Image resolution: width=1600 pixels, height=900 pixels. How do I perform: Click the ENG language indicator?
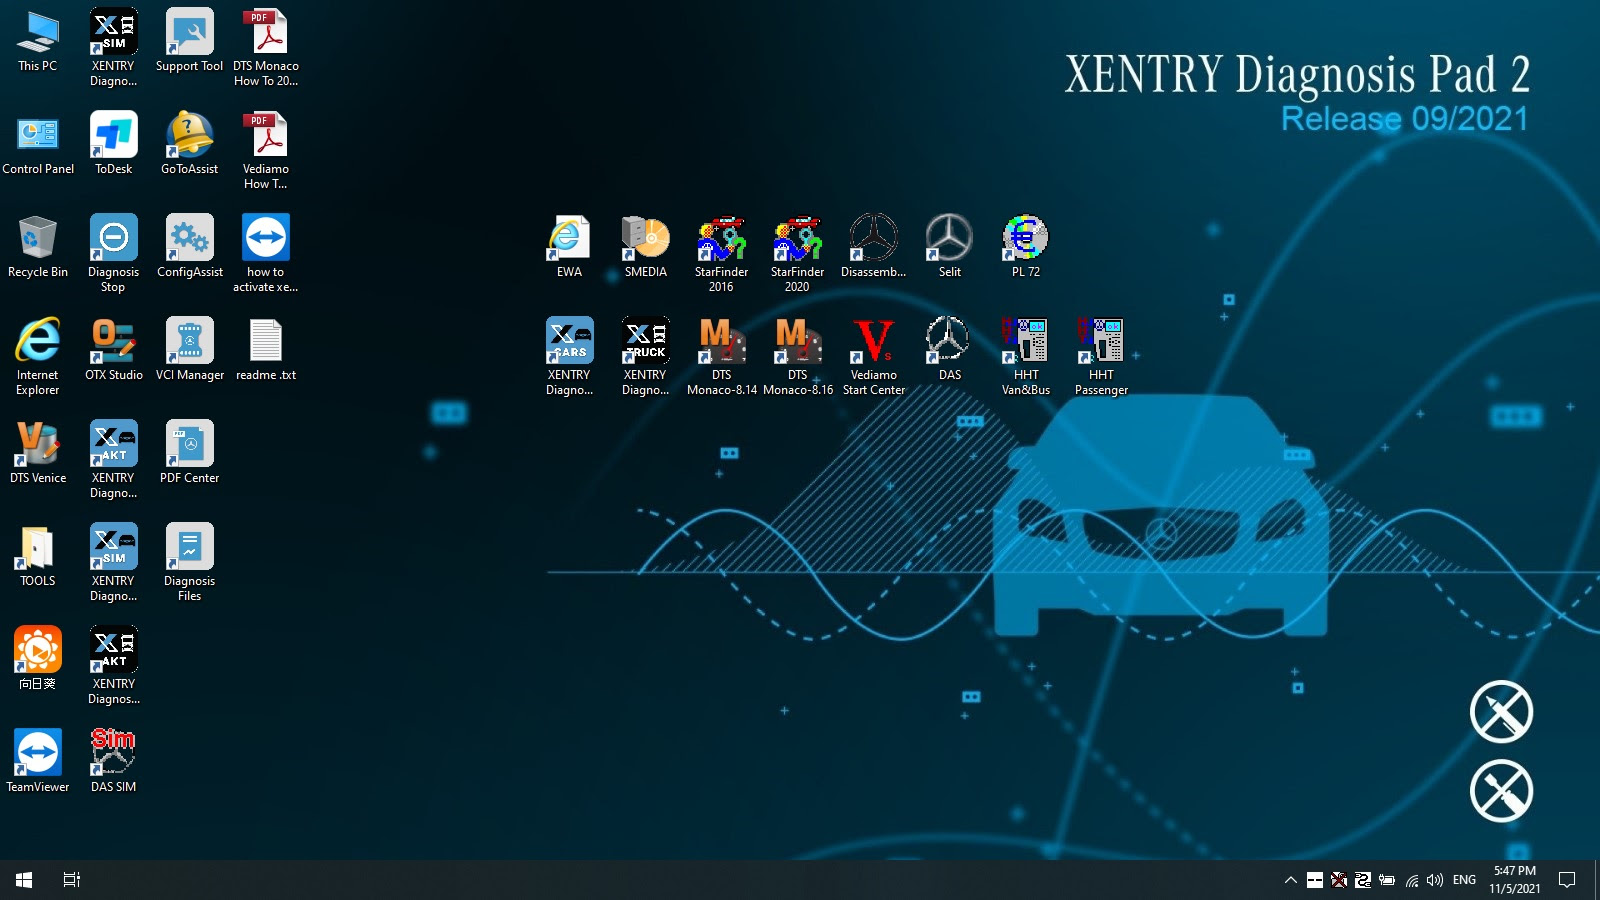pyautogui.click(x=1463, y=880)
